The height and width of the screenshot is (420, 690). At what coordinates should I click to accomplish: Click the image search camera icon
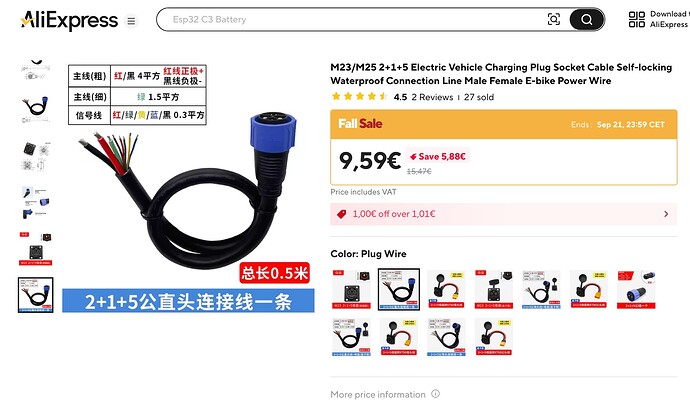554,19
